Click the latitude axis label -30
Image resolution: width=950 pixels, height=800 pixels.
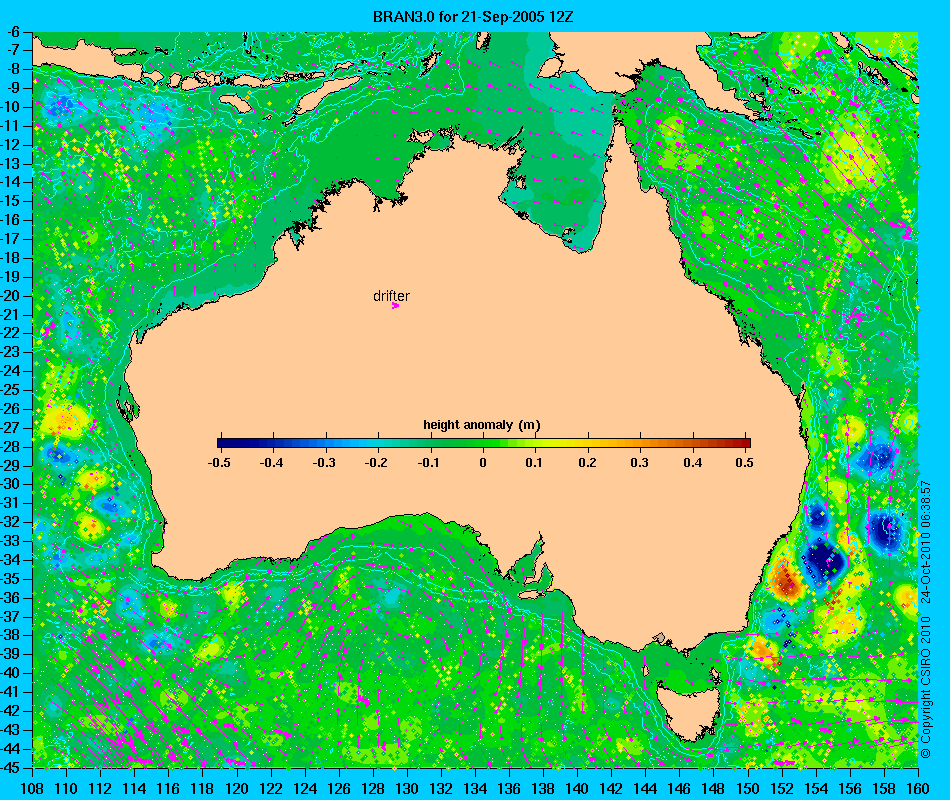11,484
